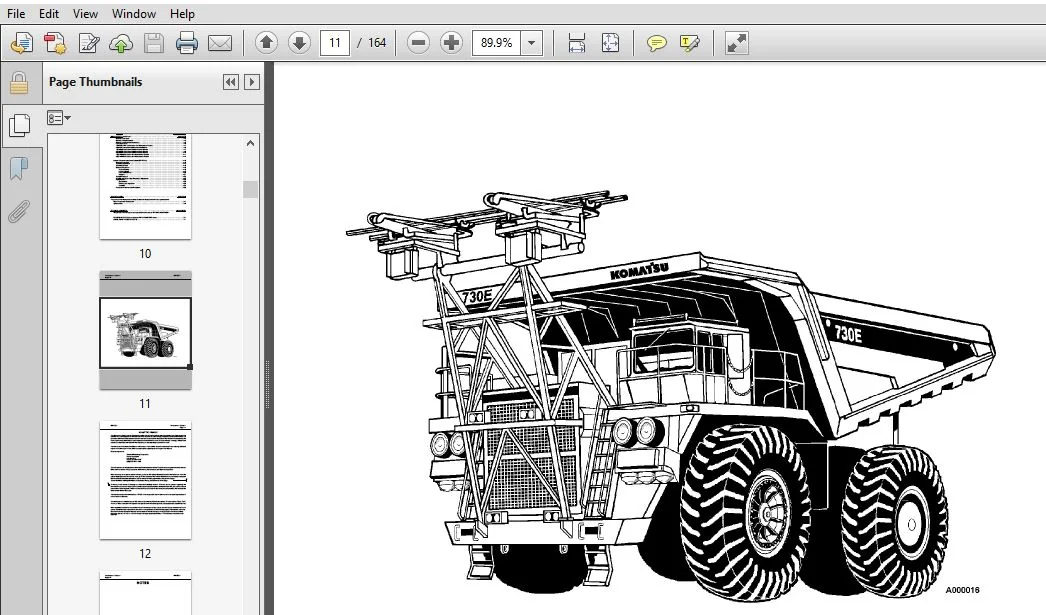Click the fit width scrolling icon

tap(576, 43)
